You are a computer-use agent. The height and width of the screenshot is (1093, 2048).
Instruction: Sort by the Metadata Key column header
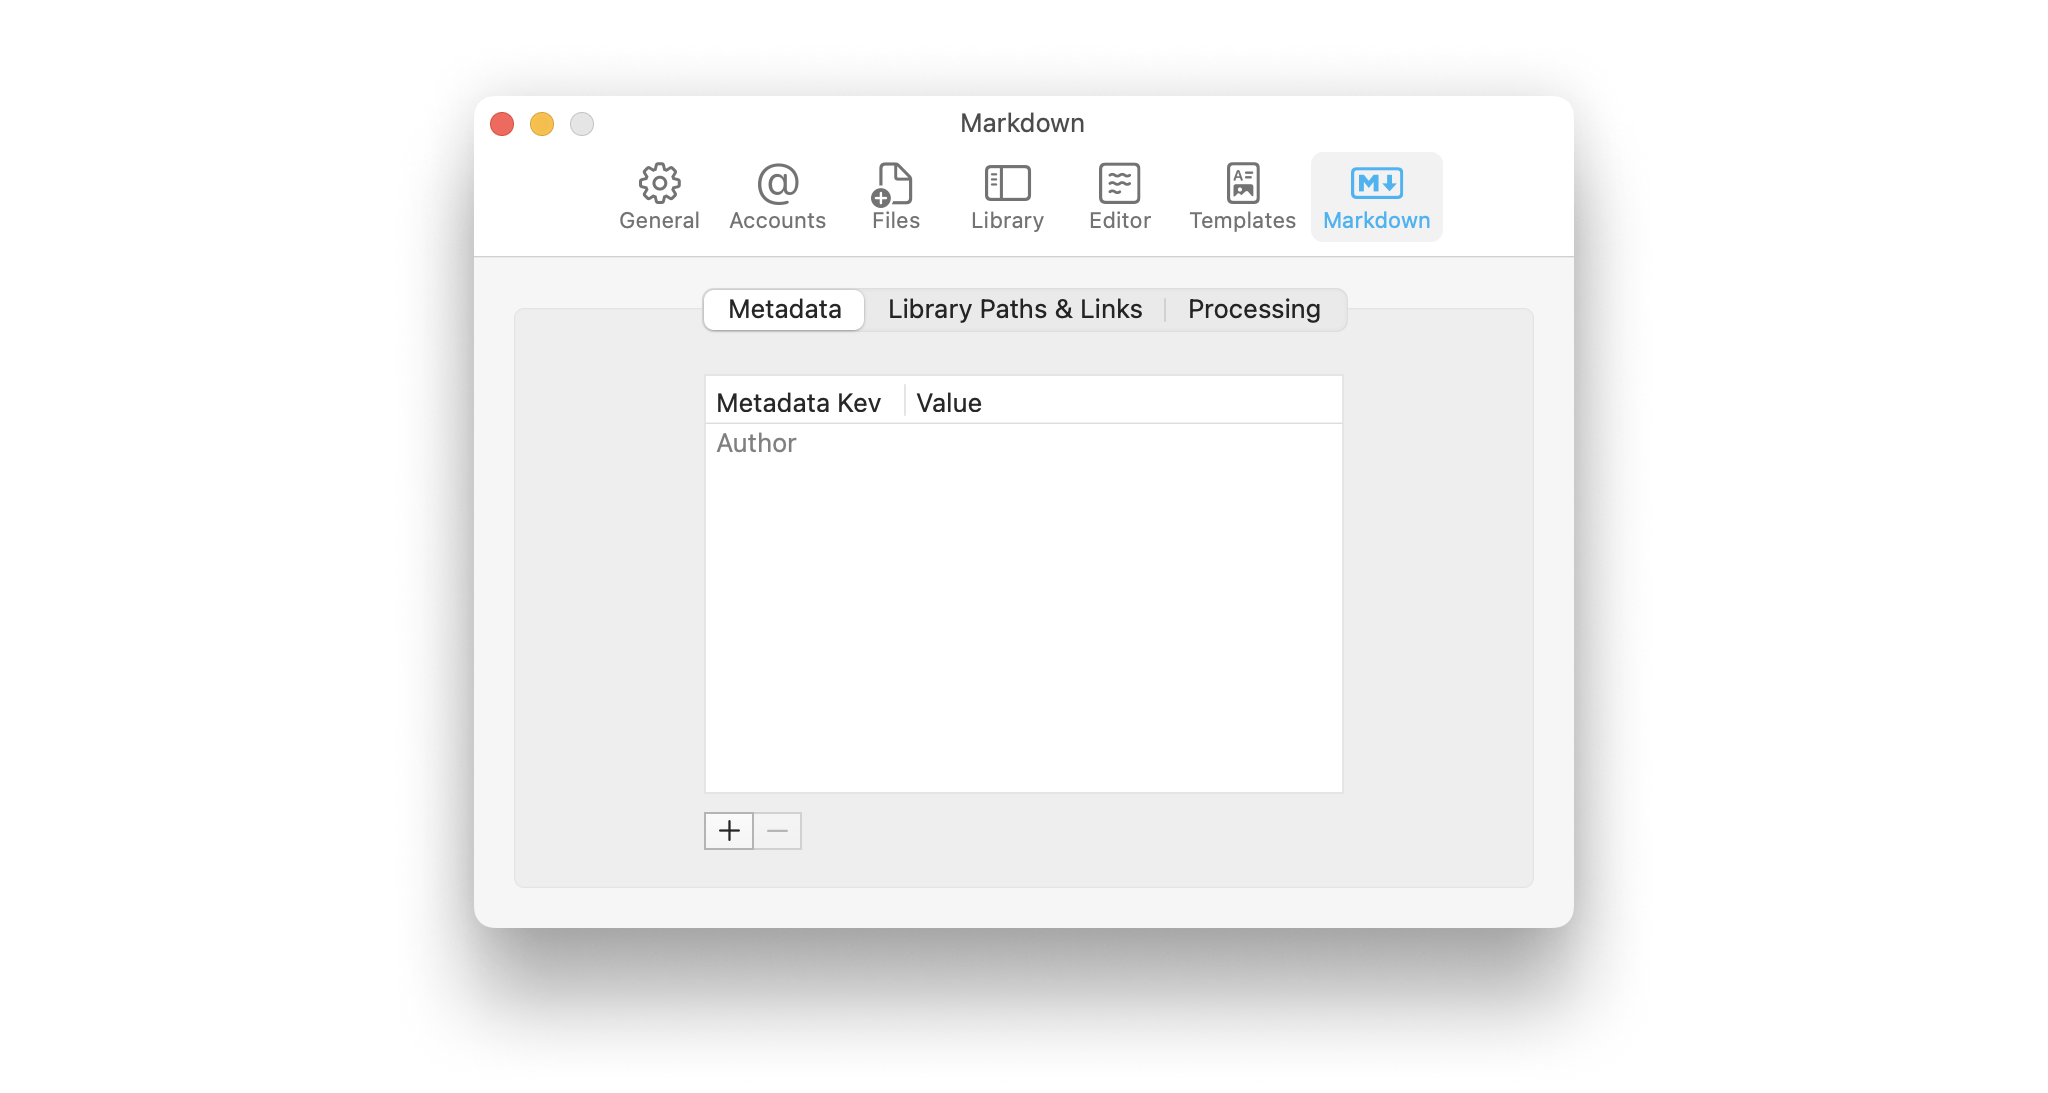798,402
